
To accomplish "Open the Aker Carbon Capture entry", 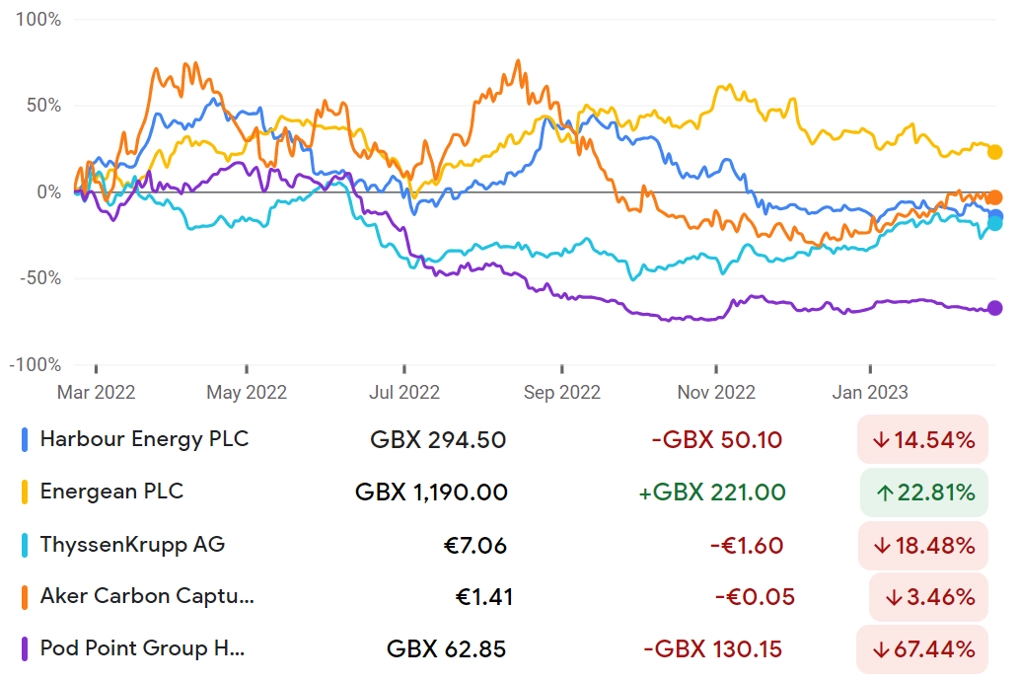I will pyautogui.click(x=504, y=597).
